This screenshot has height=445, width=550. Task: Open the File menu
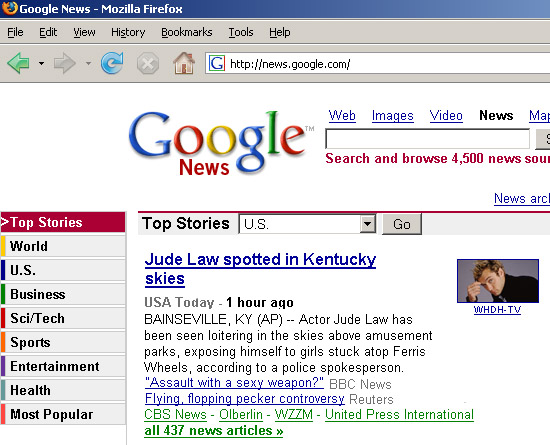(15, 32)
